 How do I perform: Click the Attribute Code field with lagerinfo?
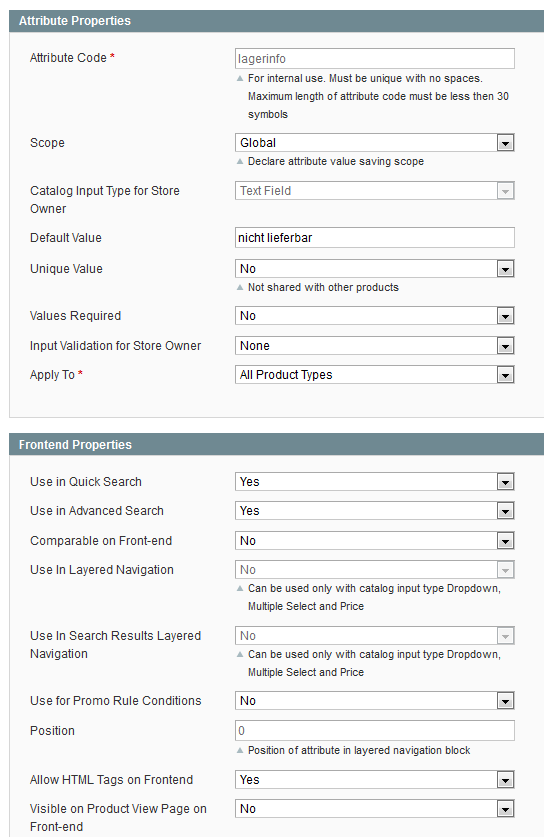(374, 59)
